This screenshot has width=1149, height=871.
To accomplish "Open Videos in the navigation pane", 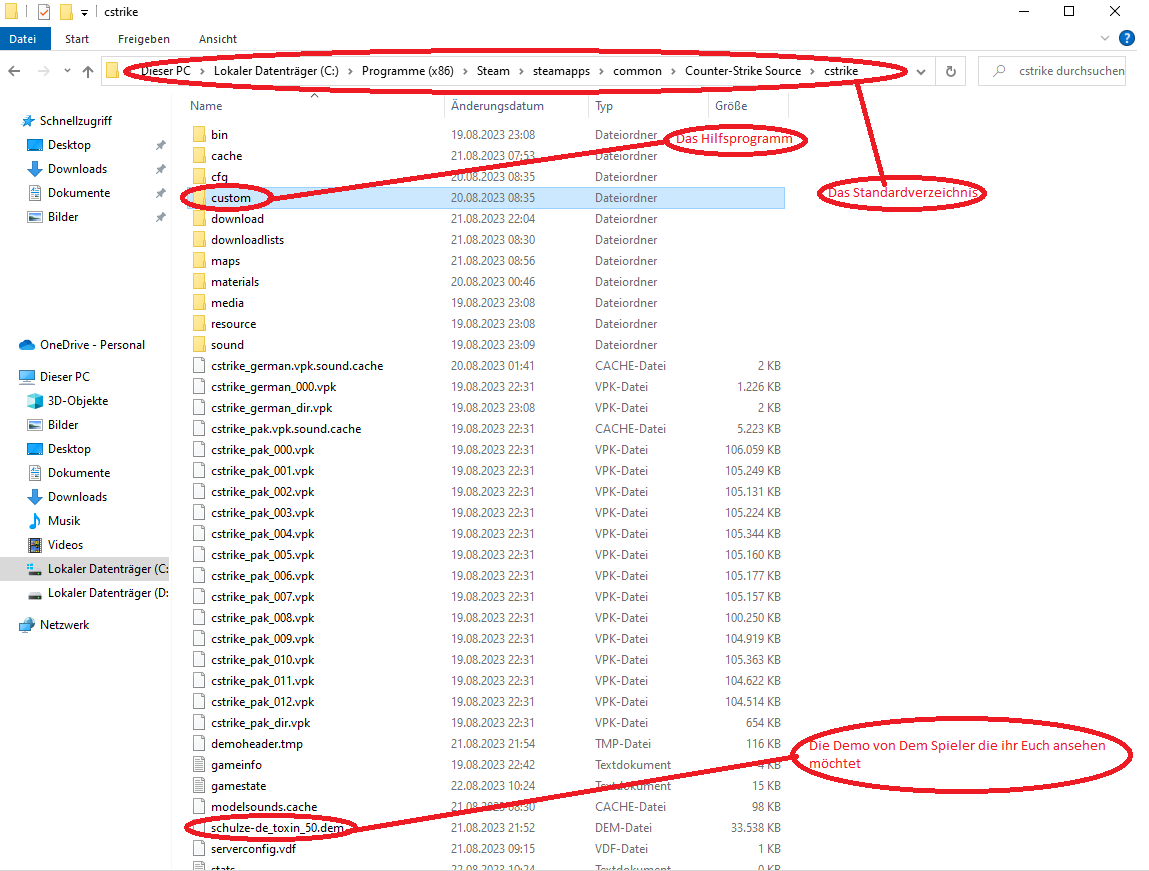I will click(x=65, y=545).
